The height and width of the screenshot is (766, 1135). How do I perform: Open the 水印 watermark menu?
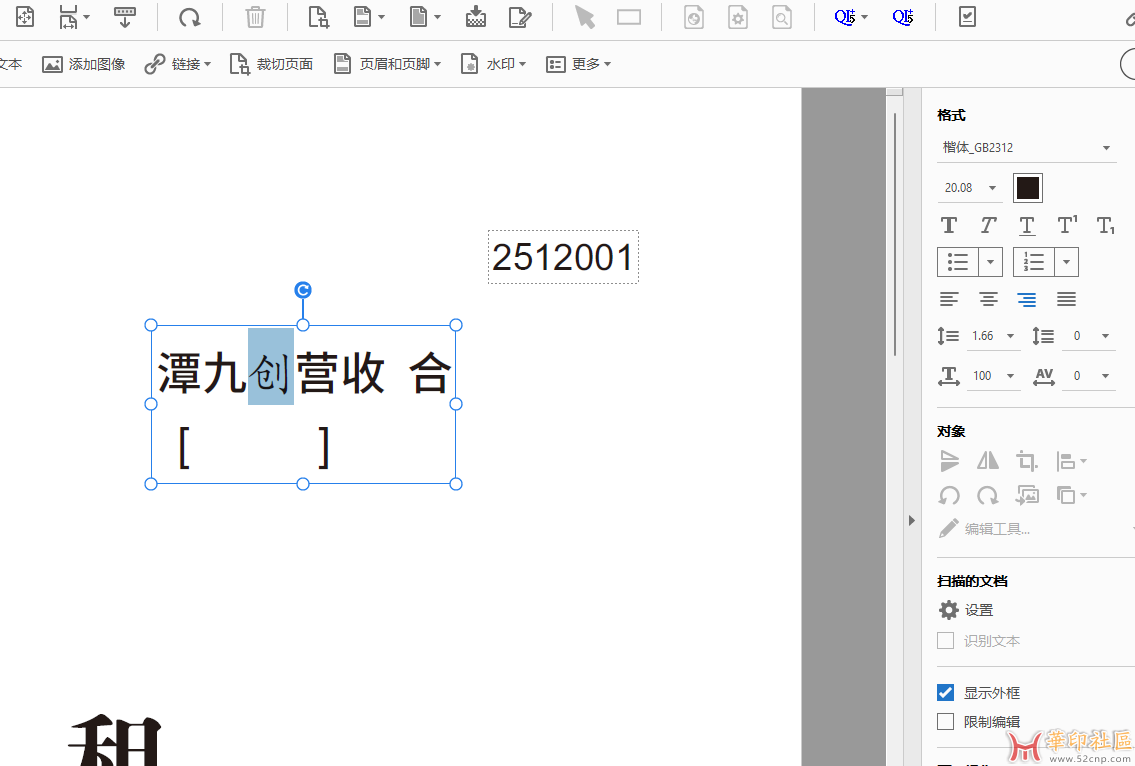tap(493, 64)
